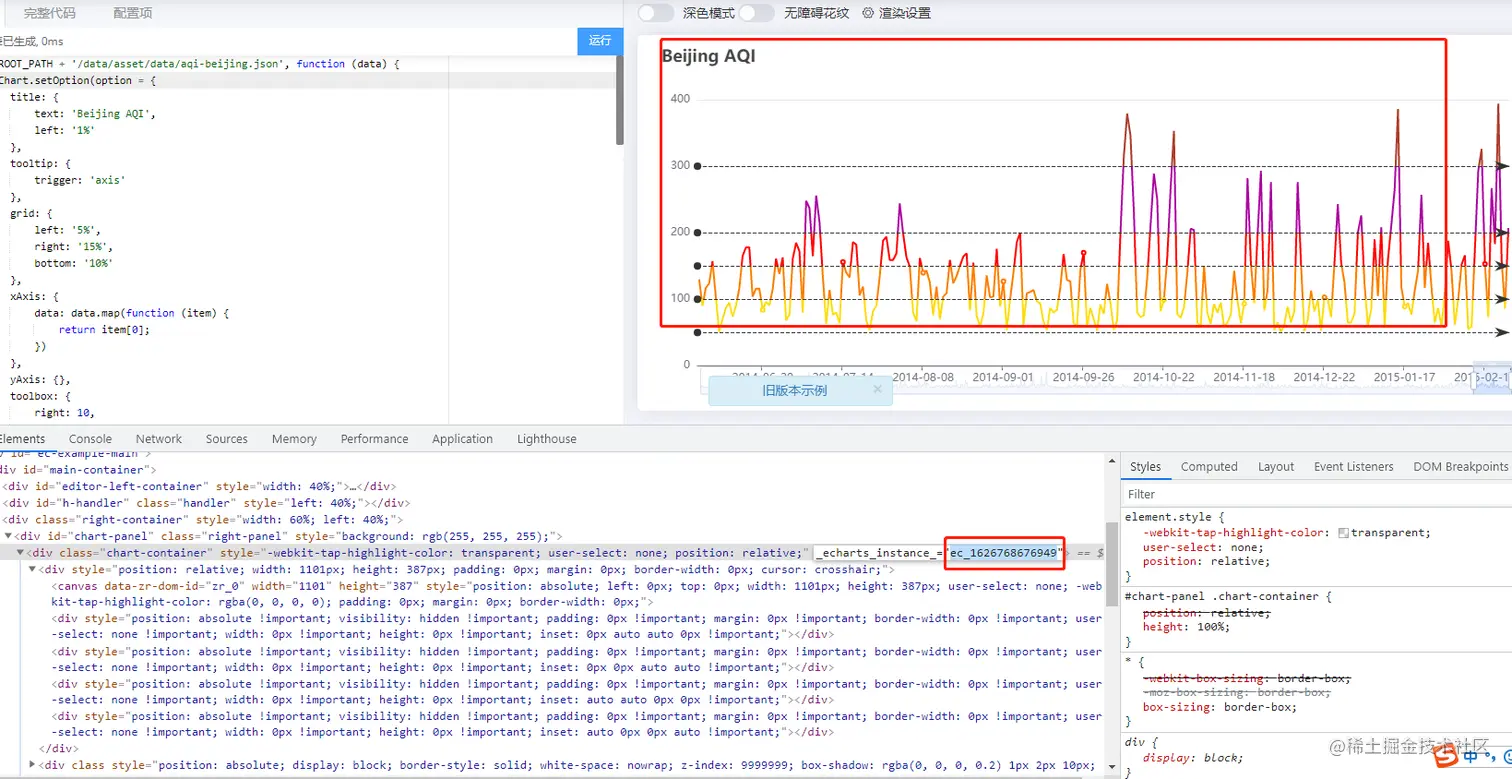The width and height of the screenshot is (1512, 779).
Task: Click the blue 运行 button
Action: click(x=600, y=41)
